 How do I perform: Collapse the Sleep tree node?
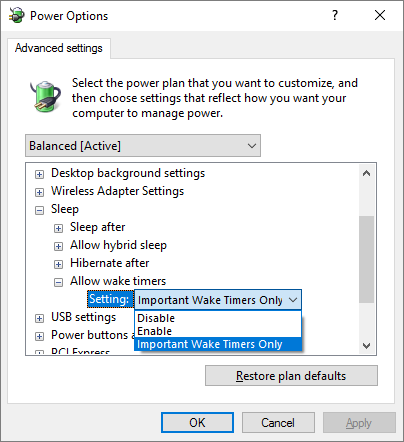click(39, 210)
